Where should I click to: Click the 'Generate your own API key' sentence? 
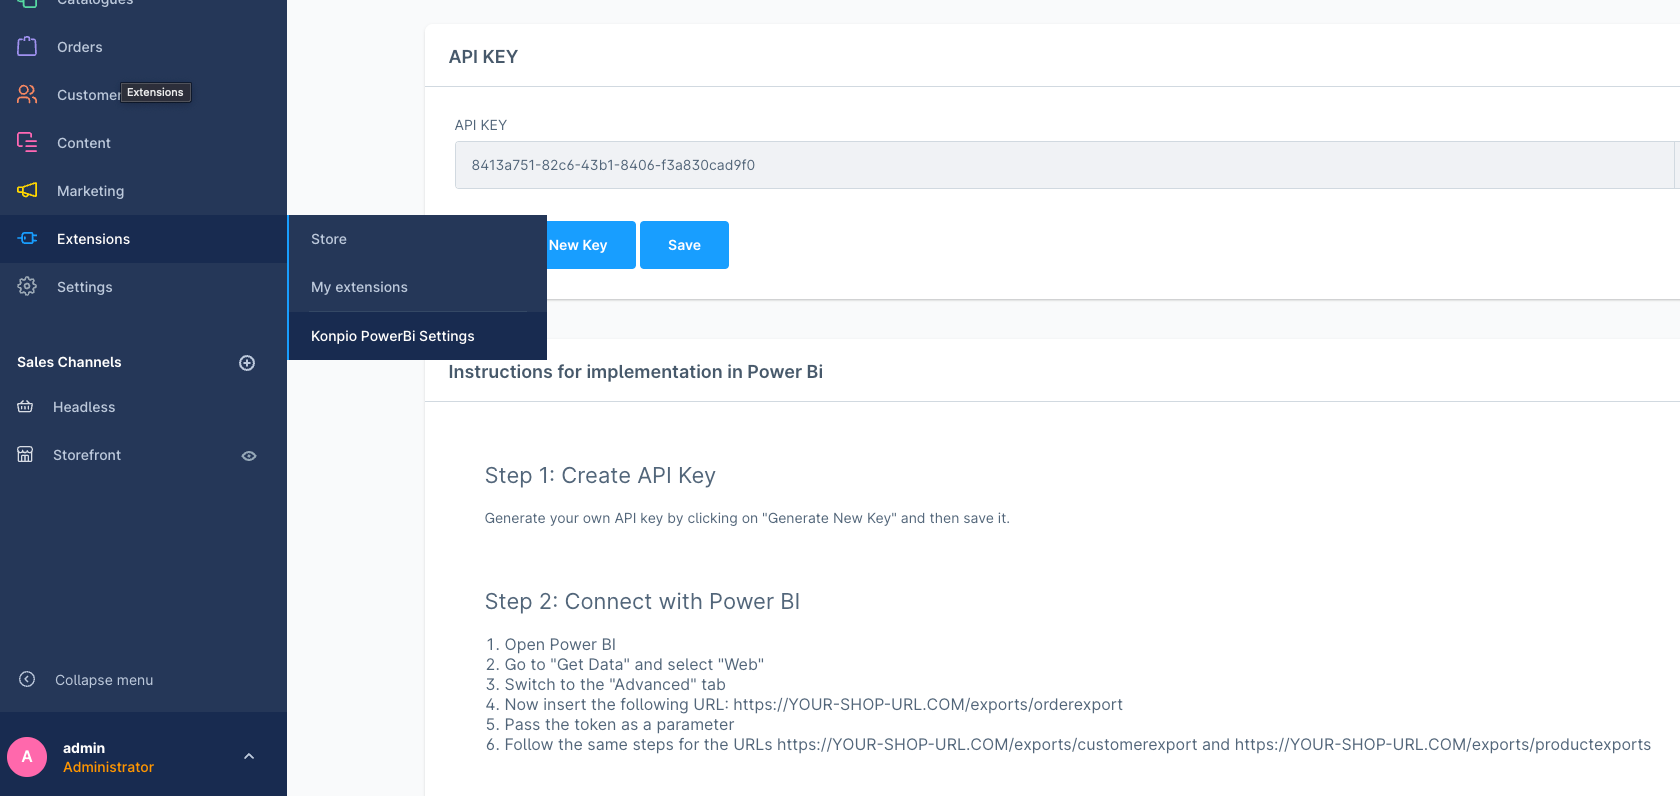pyautogui.click(x=747, y=518)
